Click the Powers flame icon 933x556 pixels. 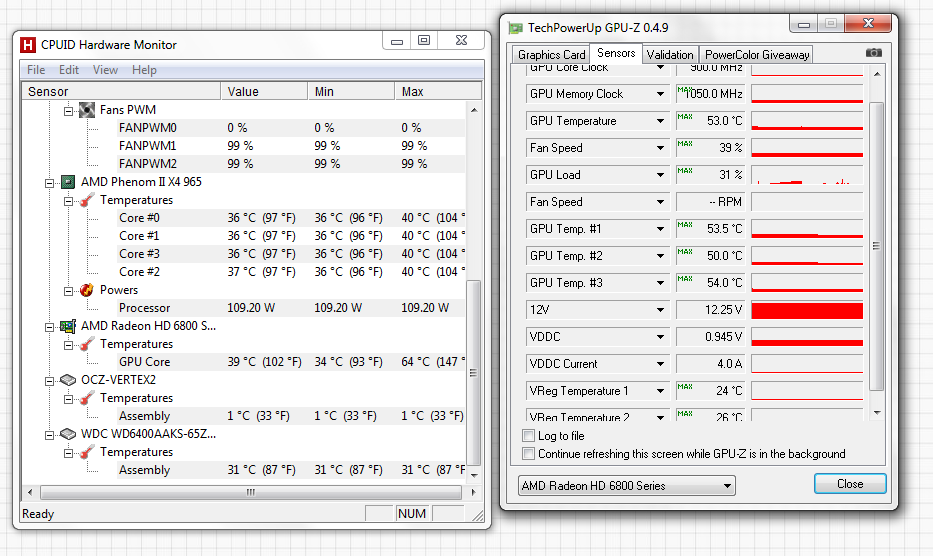pyautogui.click(x=87, y=290)
